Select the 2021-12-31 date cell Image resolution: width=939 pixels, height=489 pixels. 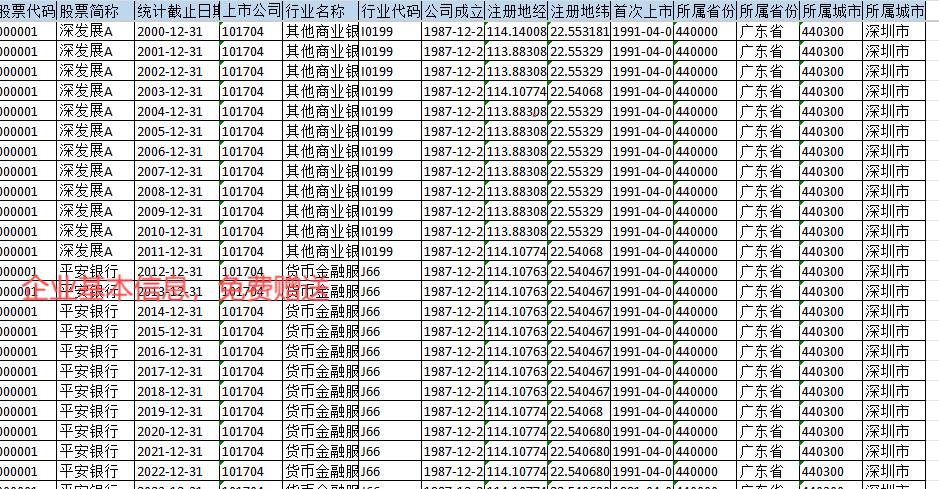(177, 451)
